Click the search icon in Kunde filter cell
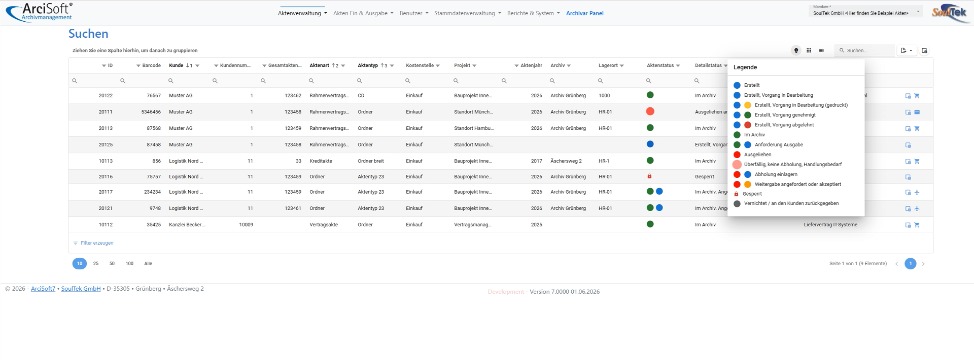This screenshot has height=360, width=974. point(171,81)
